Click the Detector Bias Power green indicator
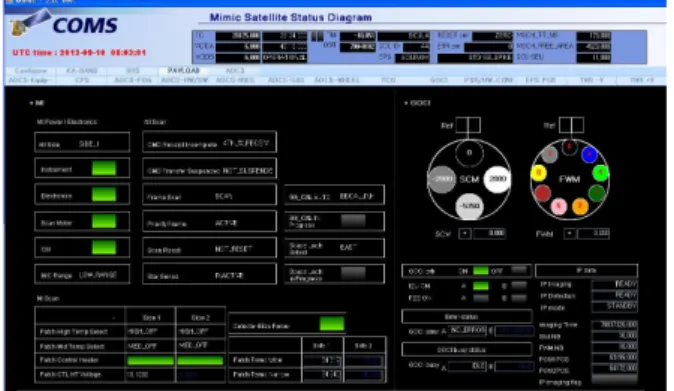Image resolution: width=674 pixels, height=391 pixels. (332, 324)
